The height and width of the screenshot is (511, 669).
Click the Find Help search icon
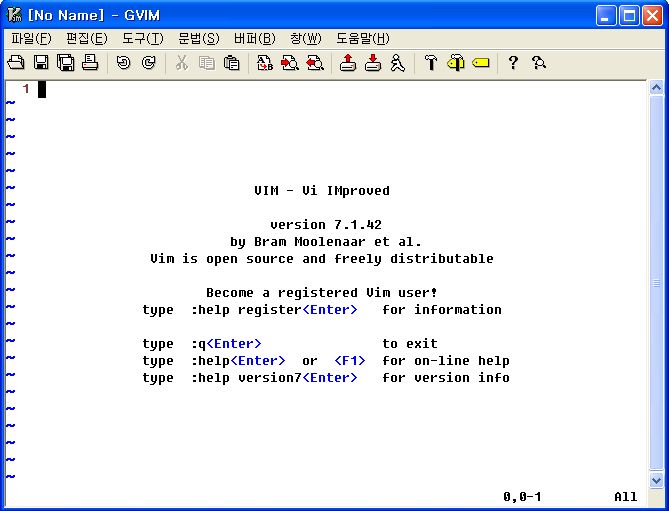(x=538, y=63)
